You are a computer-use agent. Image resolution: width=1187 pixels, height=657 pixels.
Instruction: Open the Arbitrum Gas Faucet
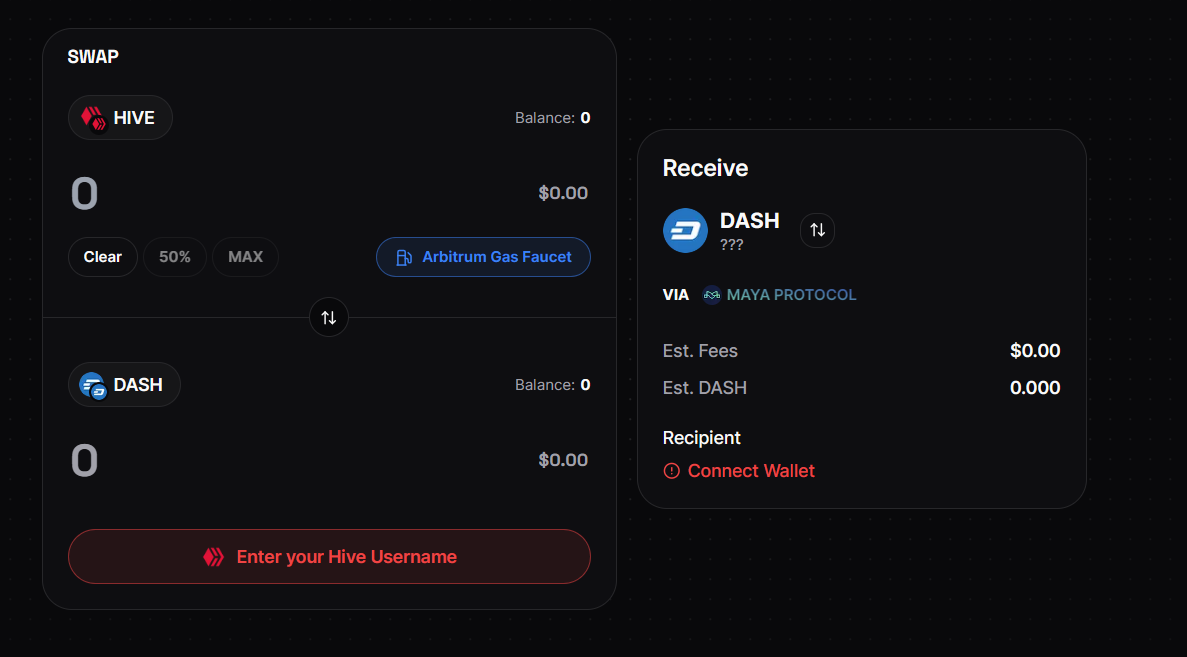click(483, 257)
